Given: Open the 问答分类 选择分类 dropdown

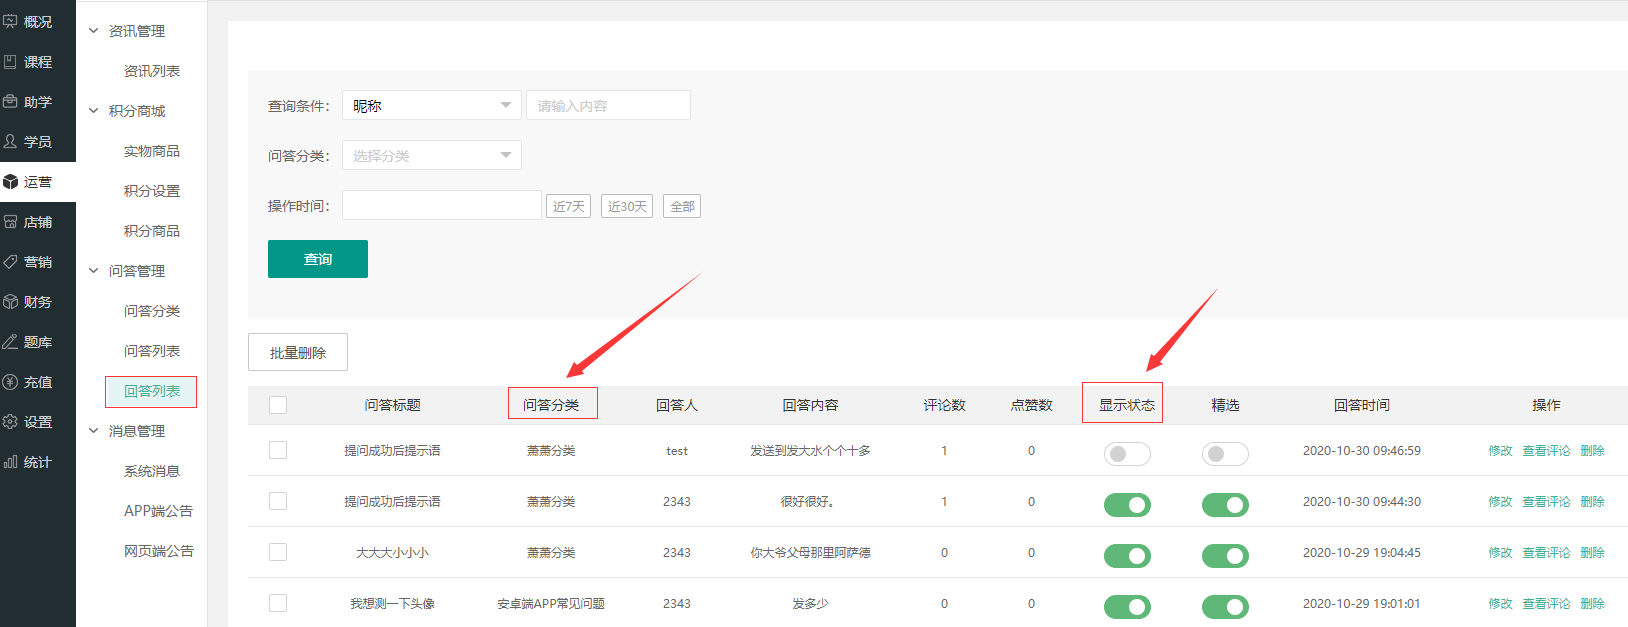Looking at the screenshot, I should 432,155.
